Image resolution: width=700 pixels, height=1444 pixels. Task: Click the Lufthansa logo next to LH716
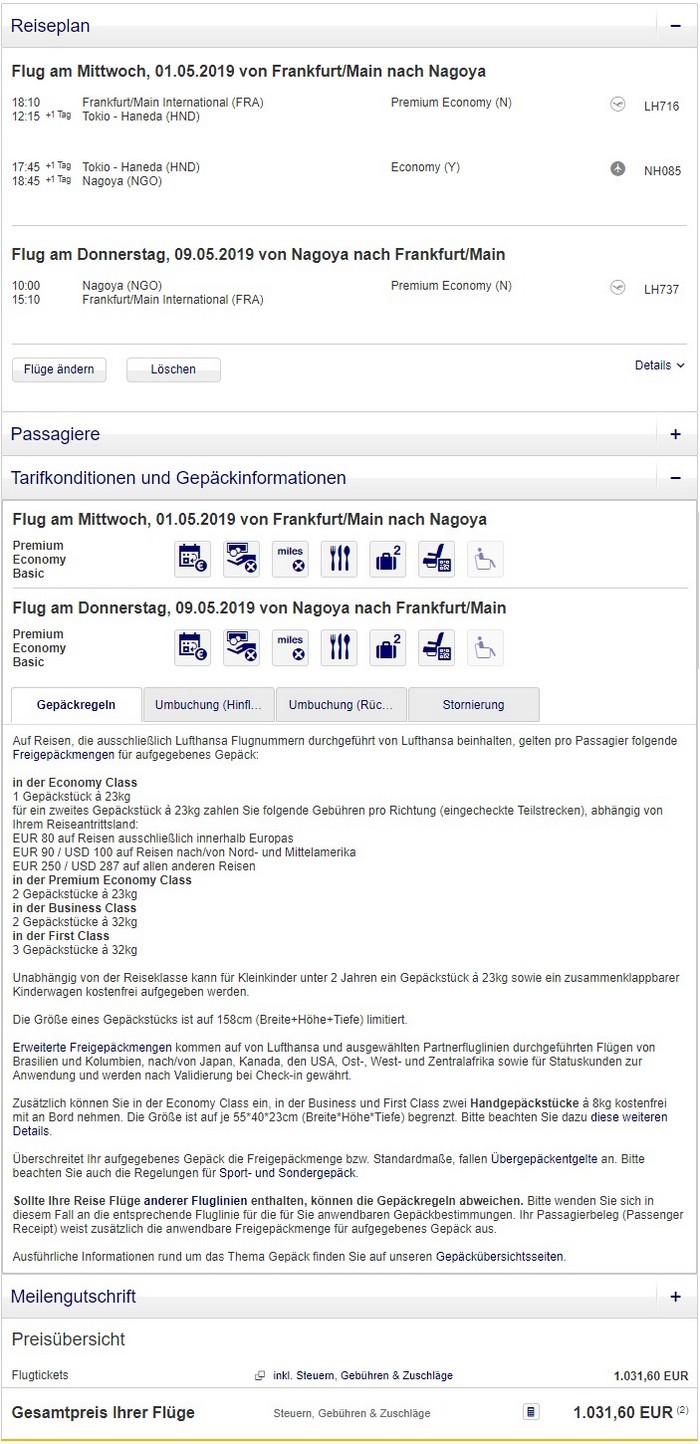coord(618,103)
